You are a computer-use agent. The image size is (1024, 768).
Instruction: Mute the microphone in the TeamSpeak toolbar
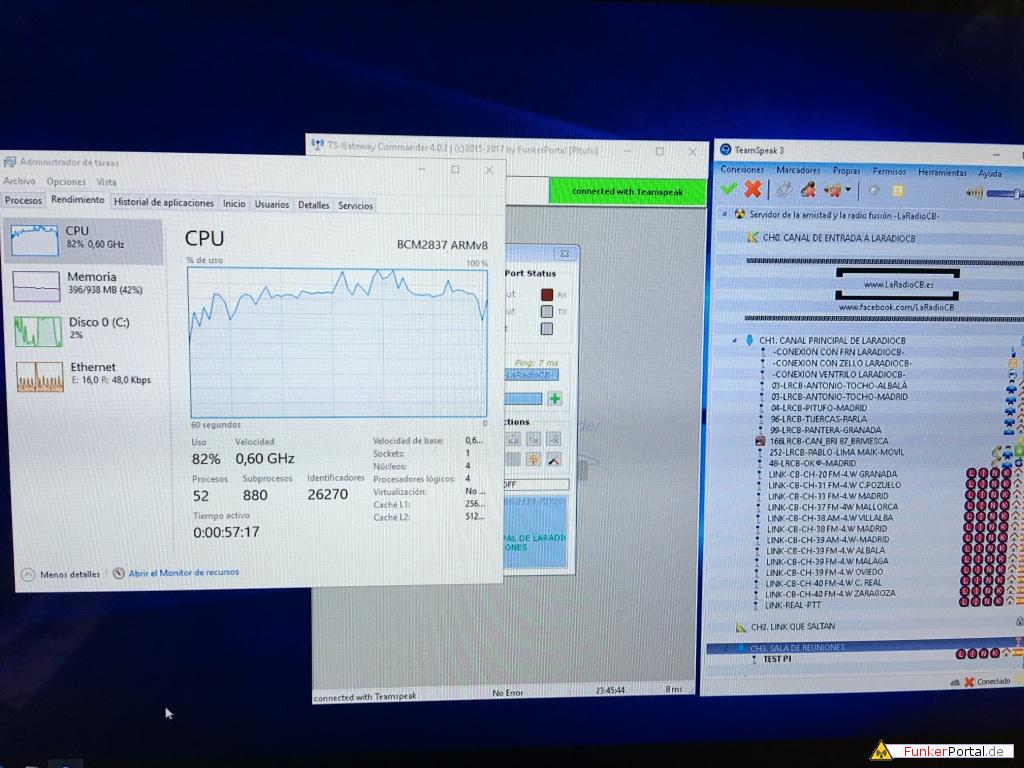click(808, 190)
